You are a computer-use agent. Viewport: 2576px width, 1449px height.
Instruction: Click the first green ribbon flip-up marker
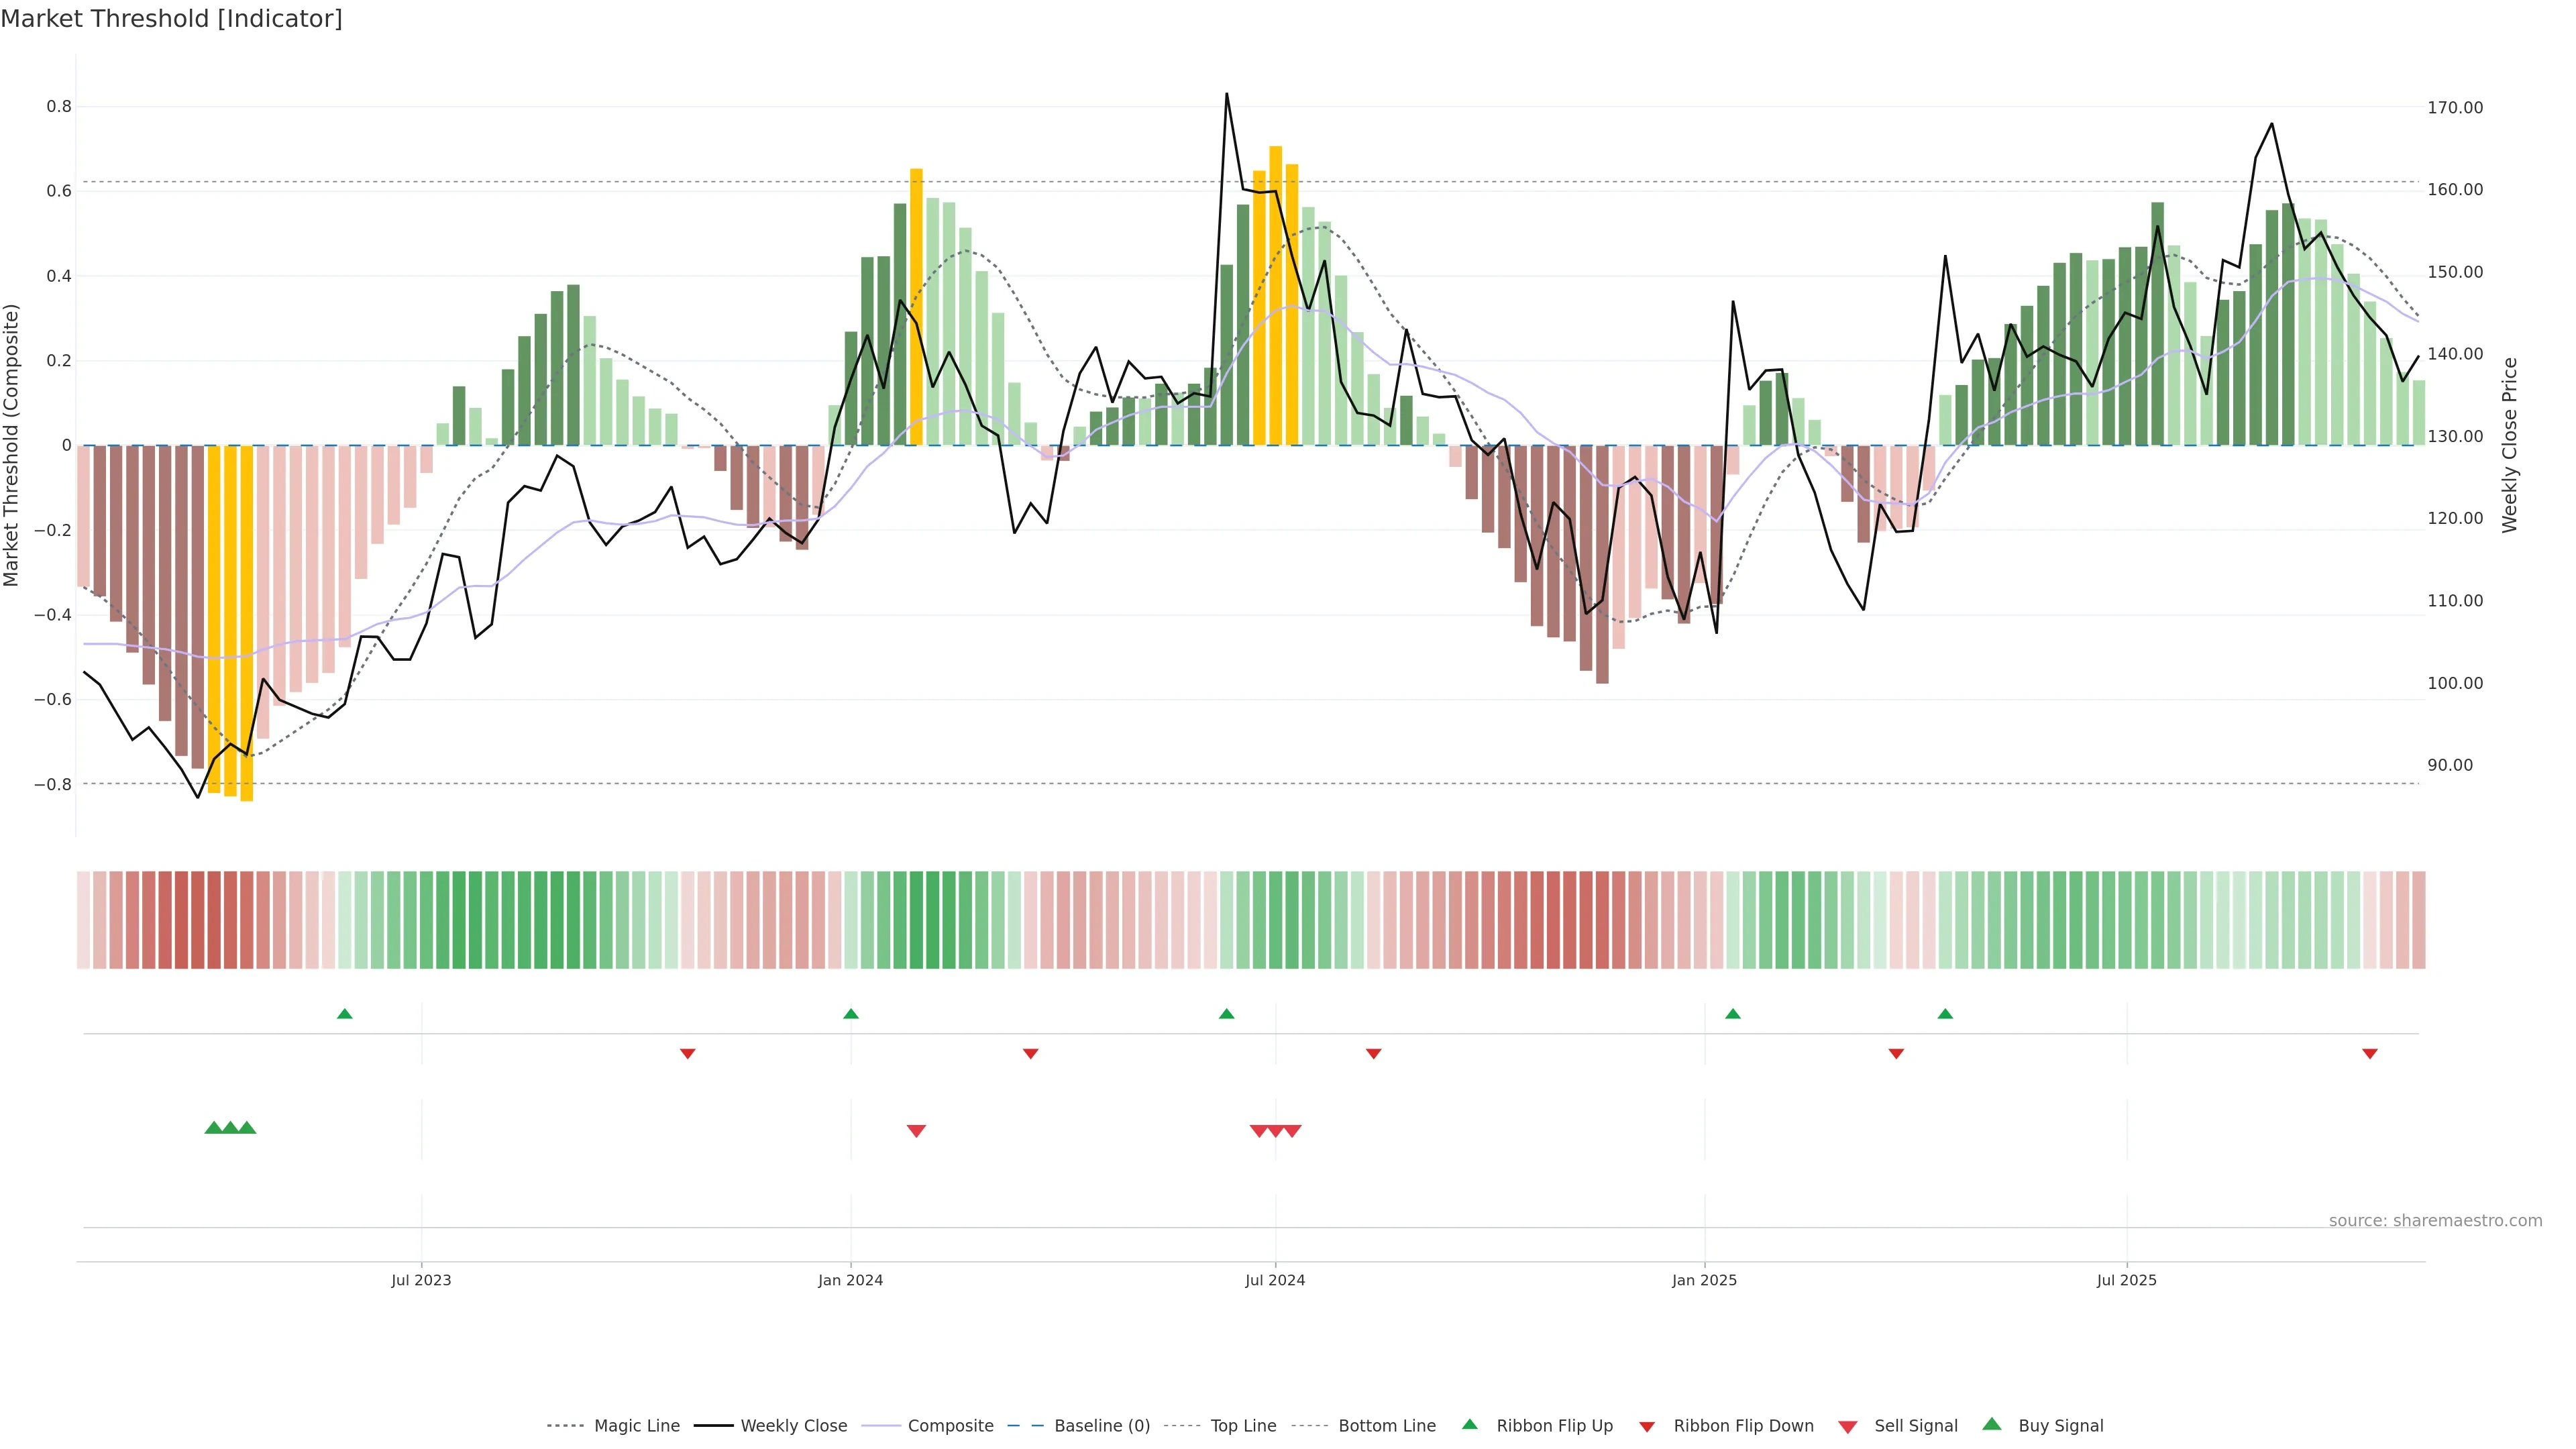pyautogui.click(x=345, y=1014)
